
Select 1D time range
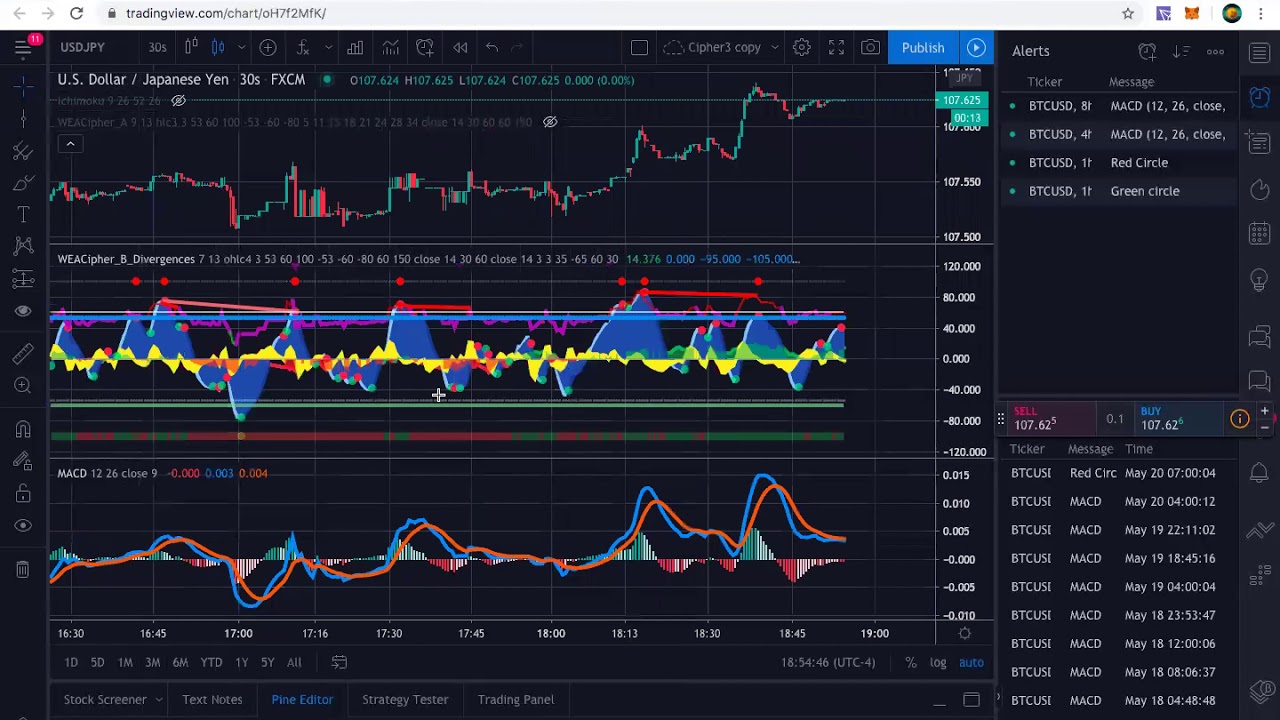click(x=71, y=662)
